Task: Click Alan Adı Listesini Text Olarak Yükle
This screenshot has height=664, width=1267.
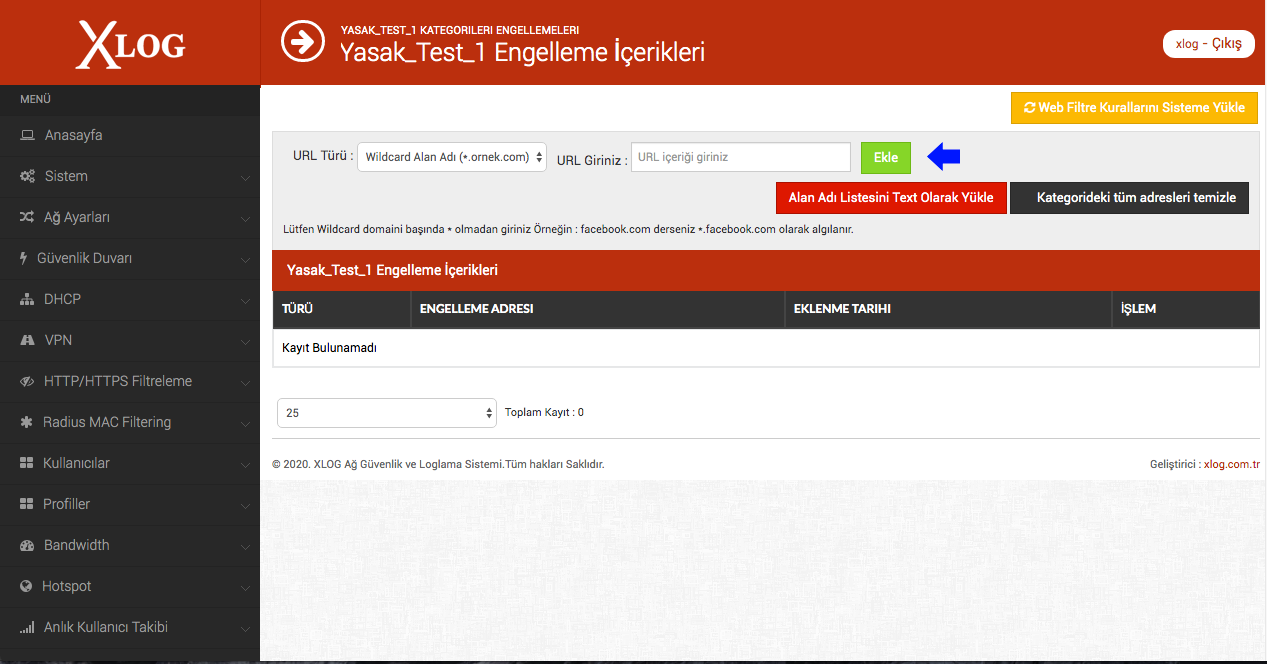Action: [x=891, y=197]
